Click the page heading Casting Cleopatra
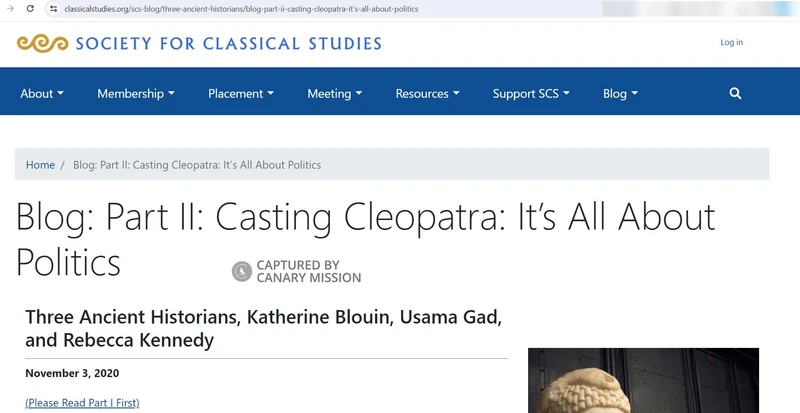Image resolution: width=800 pixels, height=413 pixels. [x=365, y=239]
